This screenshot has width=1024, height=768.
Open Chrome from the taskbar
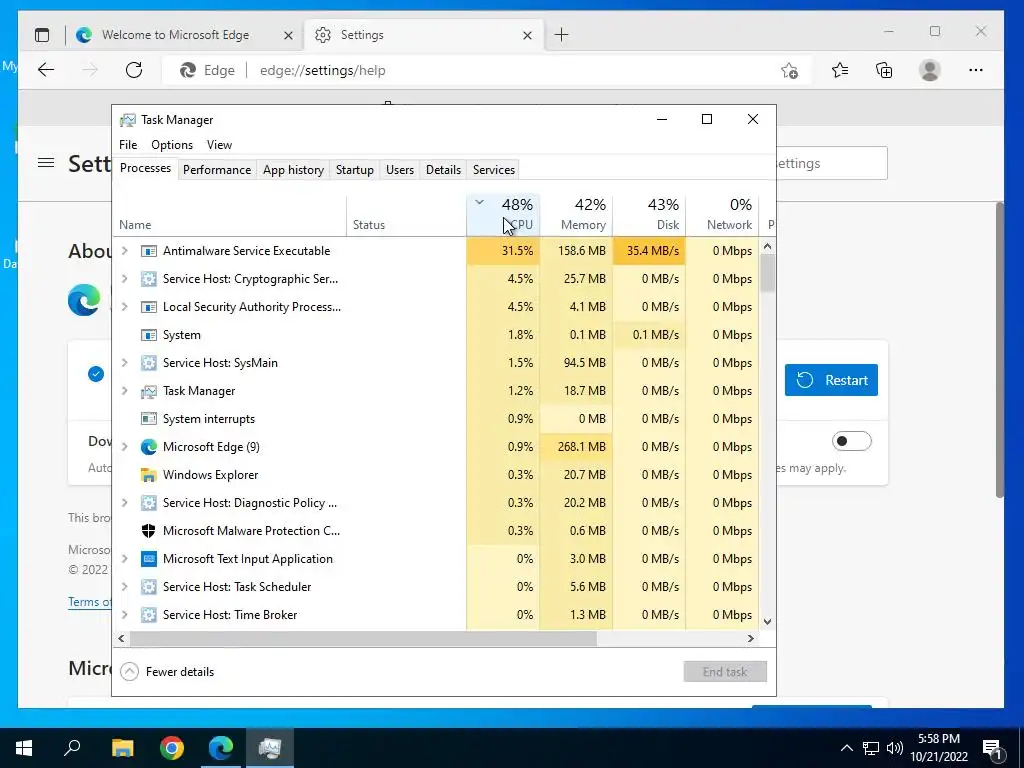pos(172,748)
